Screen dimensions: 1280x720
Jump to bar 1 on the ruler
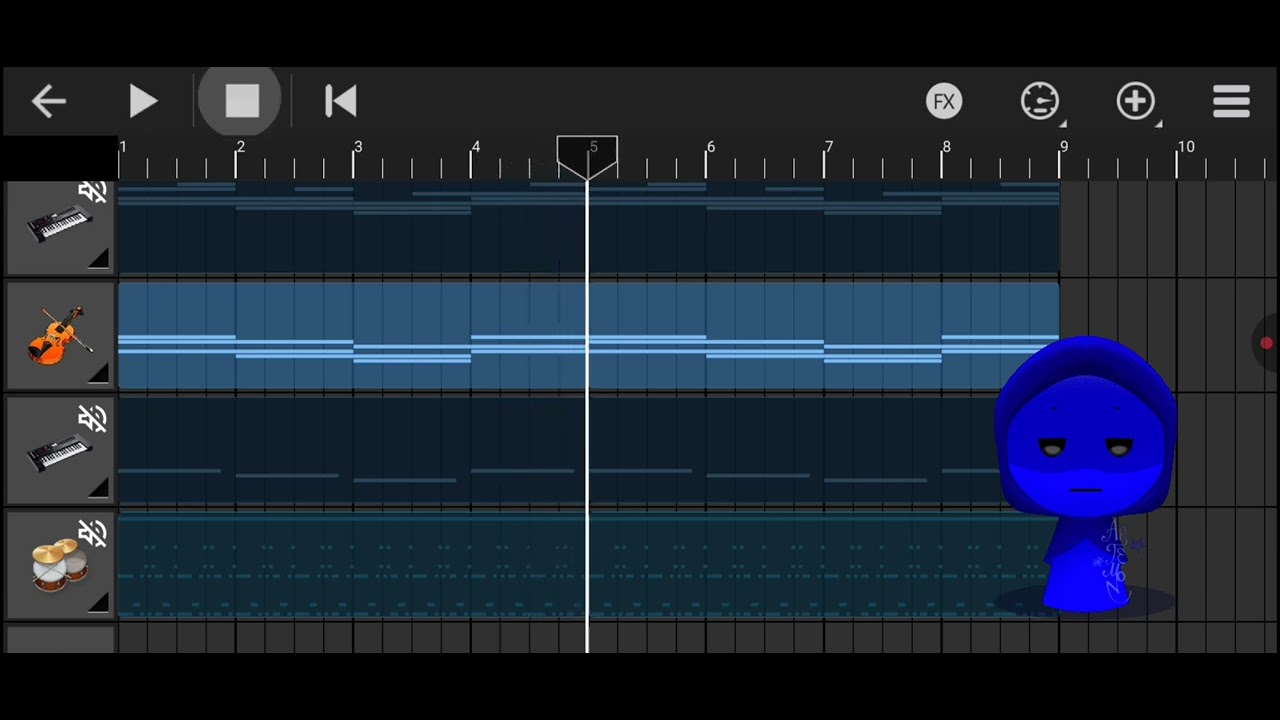coord(123,147)
